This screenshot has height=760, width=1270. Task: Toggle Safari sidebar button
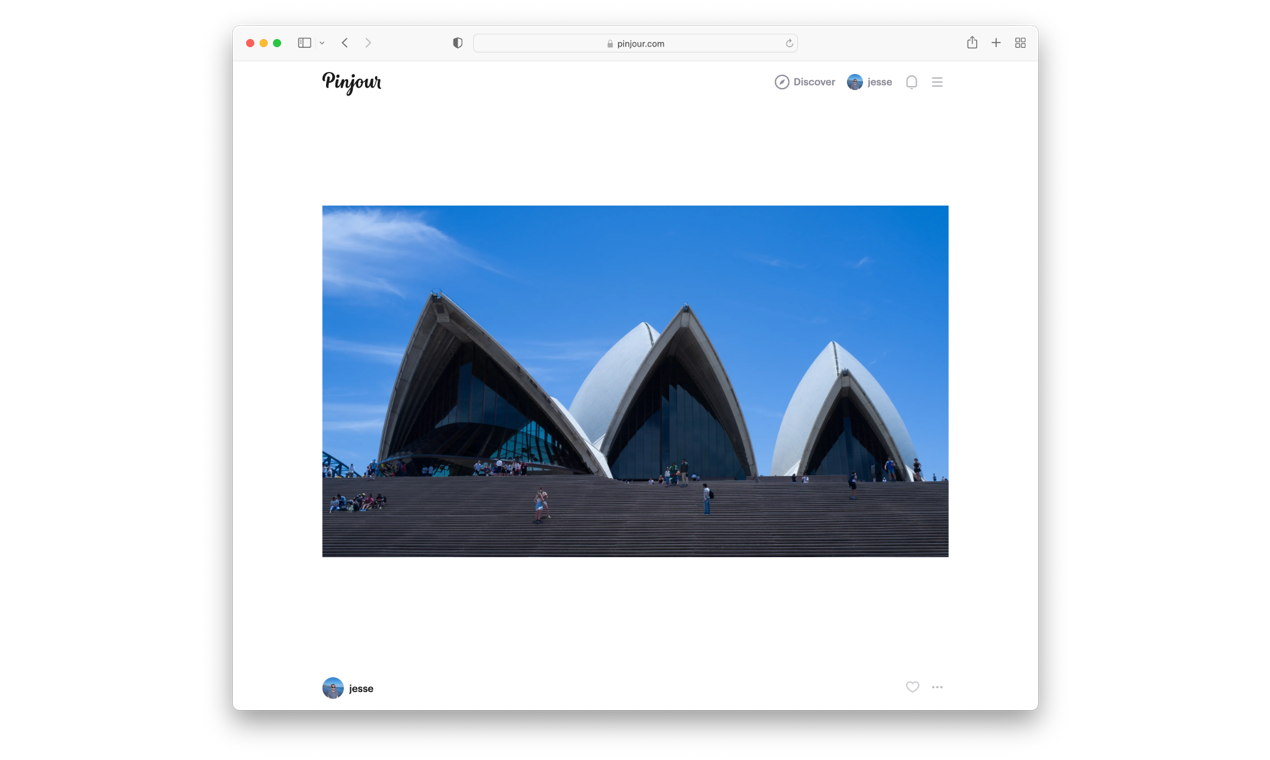[x=305, y=43]
